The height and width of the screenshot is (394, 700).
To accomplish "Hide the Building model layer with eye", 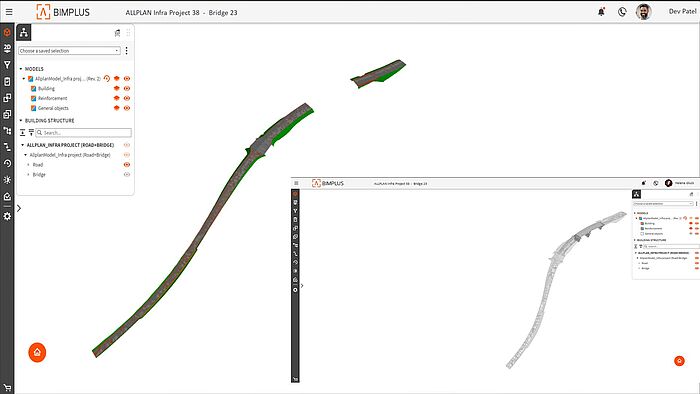I will pos(127,88).
